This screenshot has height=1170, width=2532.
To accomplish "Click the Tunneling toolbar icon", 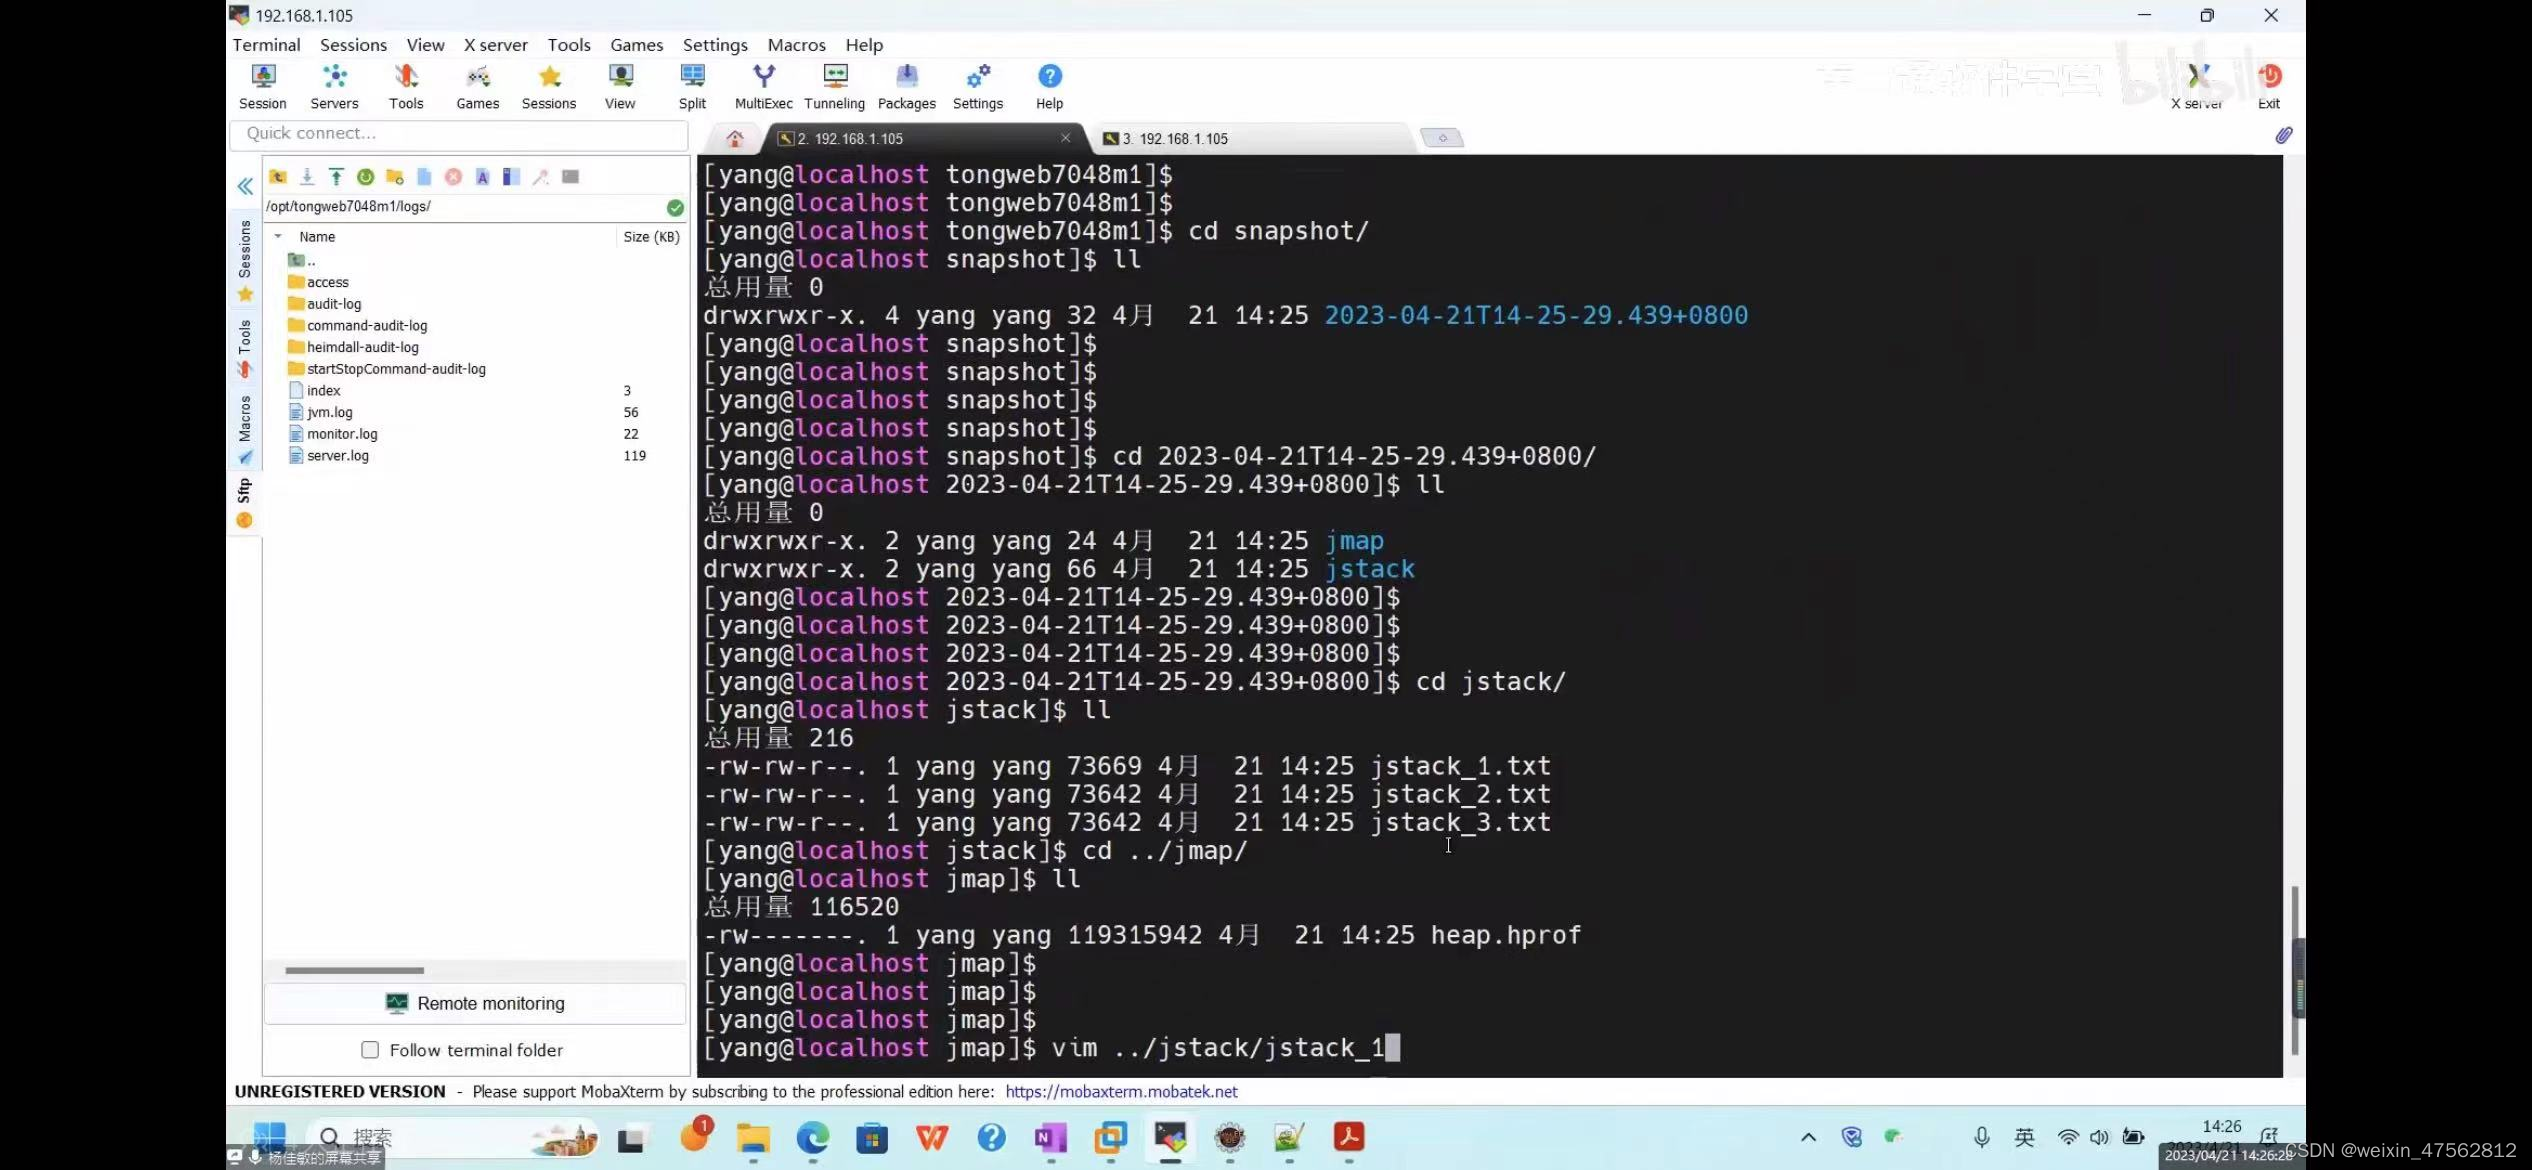I will point(834,86).
